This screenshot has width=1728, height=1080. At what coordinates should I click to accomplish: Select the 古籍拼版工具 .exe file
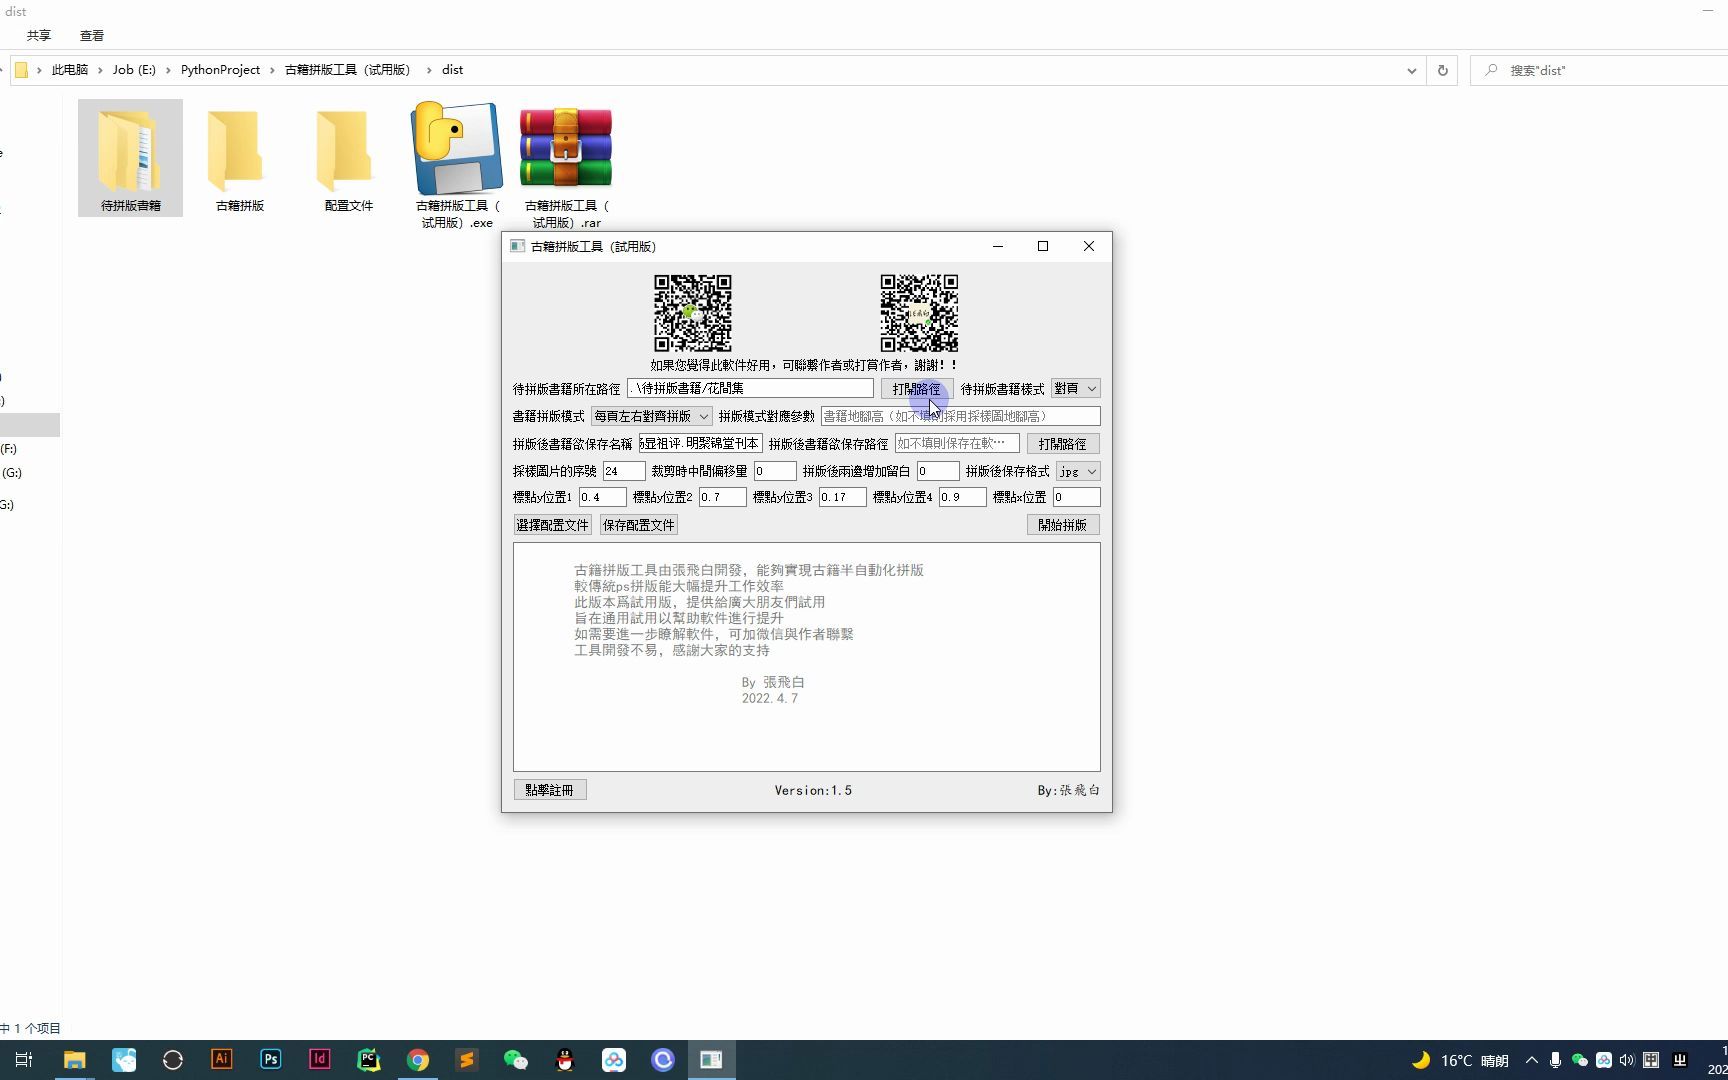click(x=457, y=165)
